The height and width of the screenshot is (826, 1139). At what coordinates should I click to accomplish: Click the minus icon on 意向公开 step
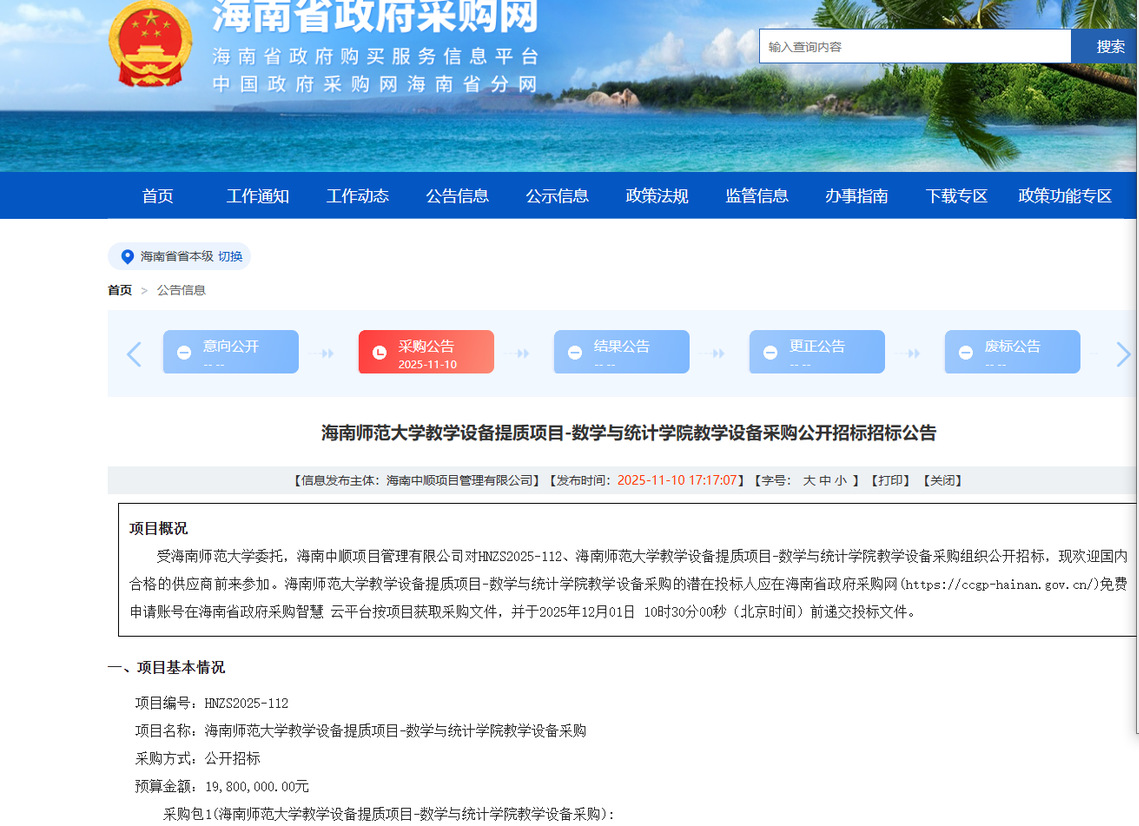pyautogui.click(x=184, y=353)
